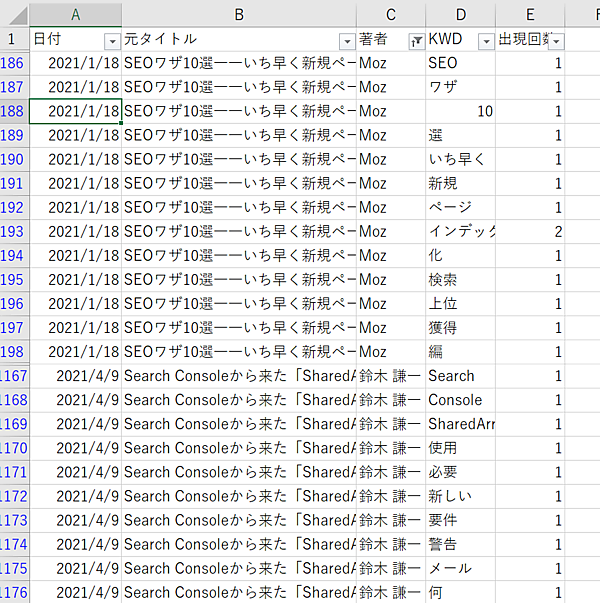
Task: Click the 2021/4/9 date cell in row 1174
Action: click(76, 545)
